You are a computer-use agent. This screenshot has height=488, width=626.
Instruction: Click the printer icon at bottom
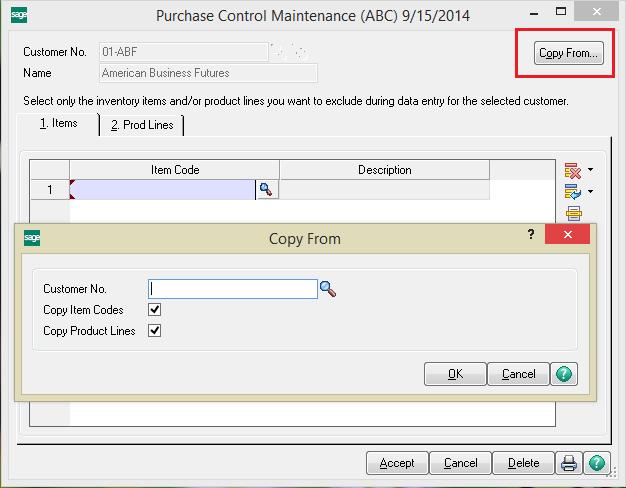click(x=569, y=463)
